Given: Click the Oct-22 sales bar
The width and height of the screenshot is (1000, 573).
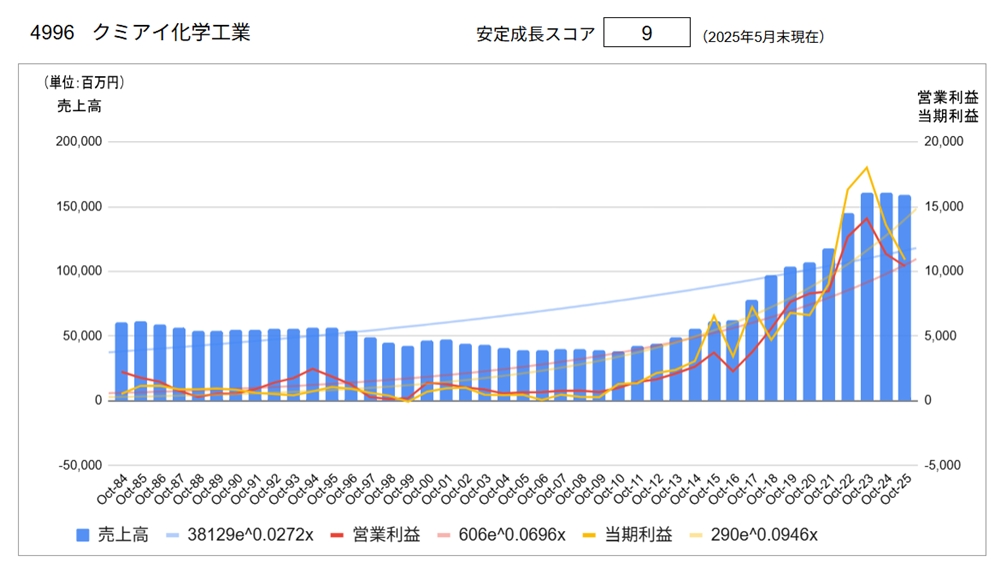Looking at the screenshot, I should pyautogui.click(x=848, y=307).
